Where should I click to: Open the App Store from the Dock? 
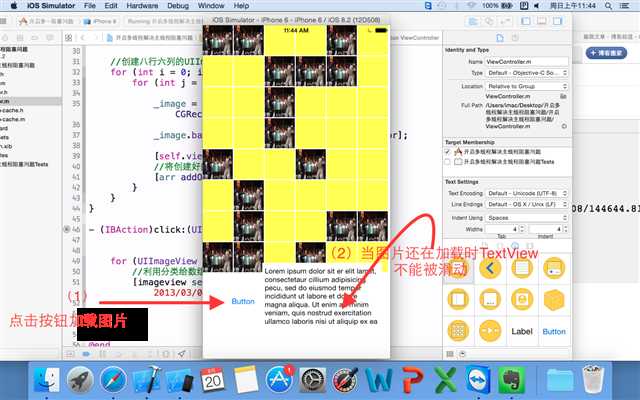[279, 380]
